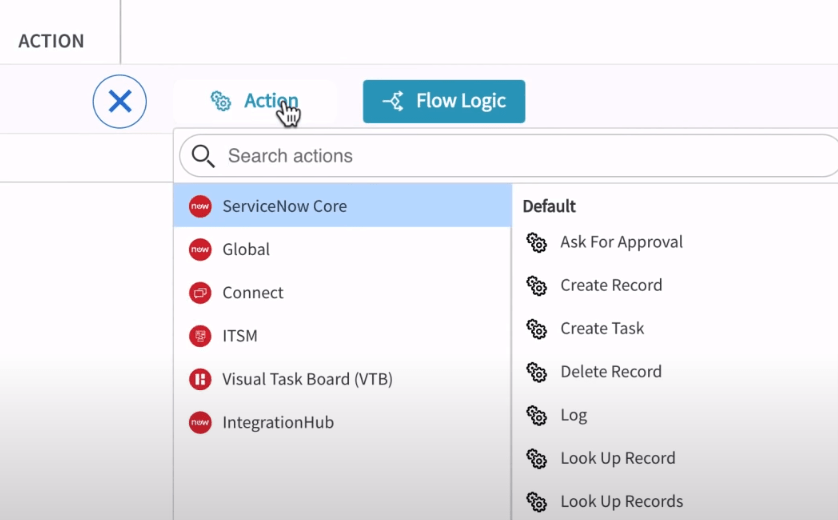Click the gear icon on Action button

click(220, 100)
